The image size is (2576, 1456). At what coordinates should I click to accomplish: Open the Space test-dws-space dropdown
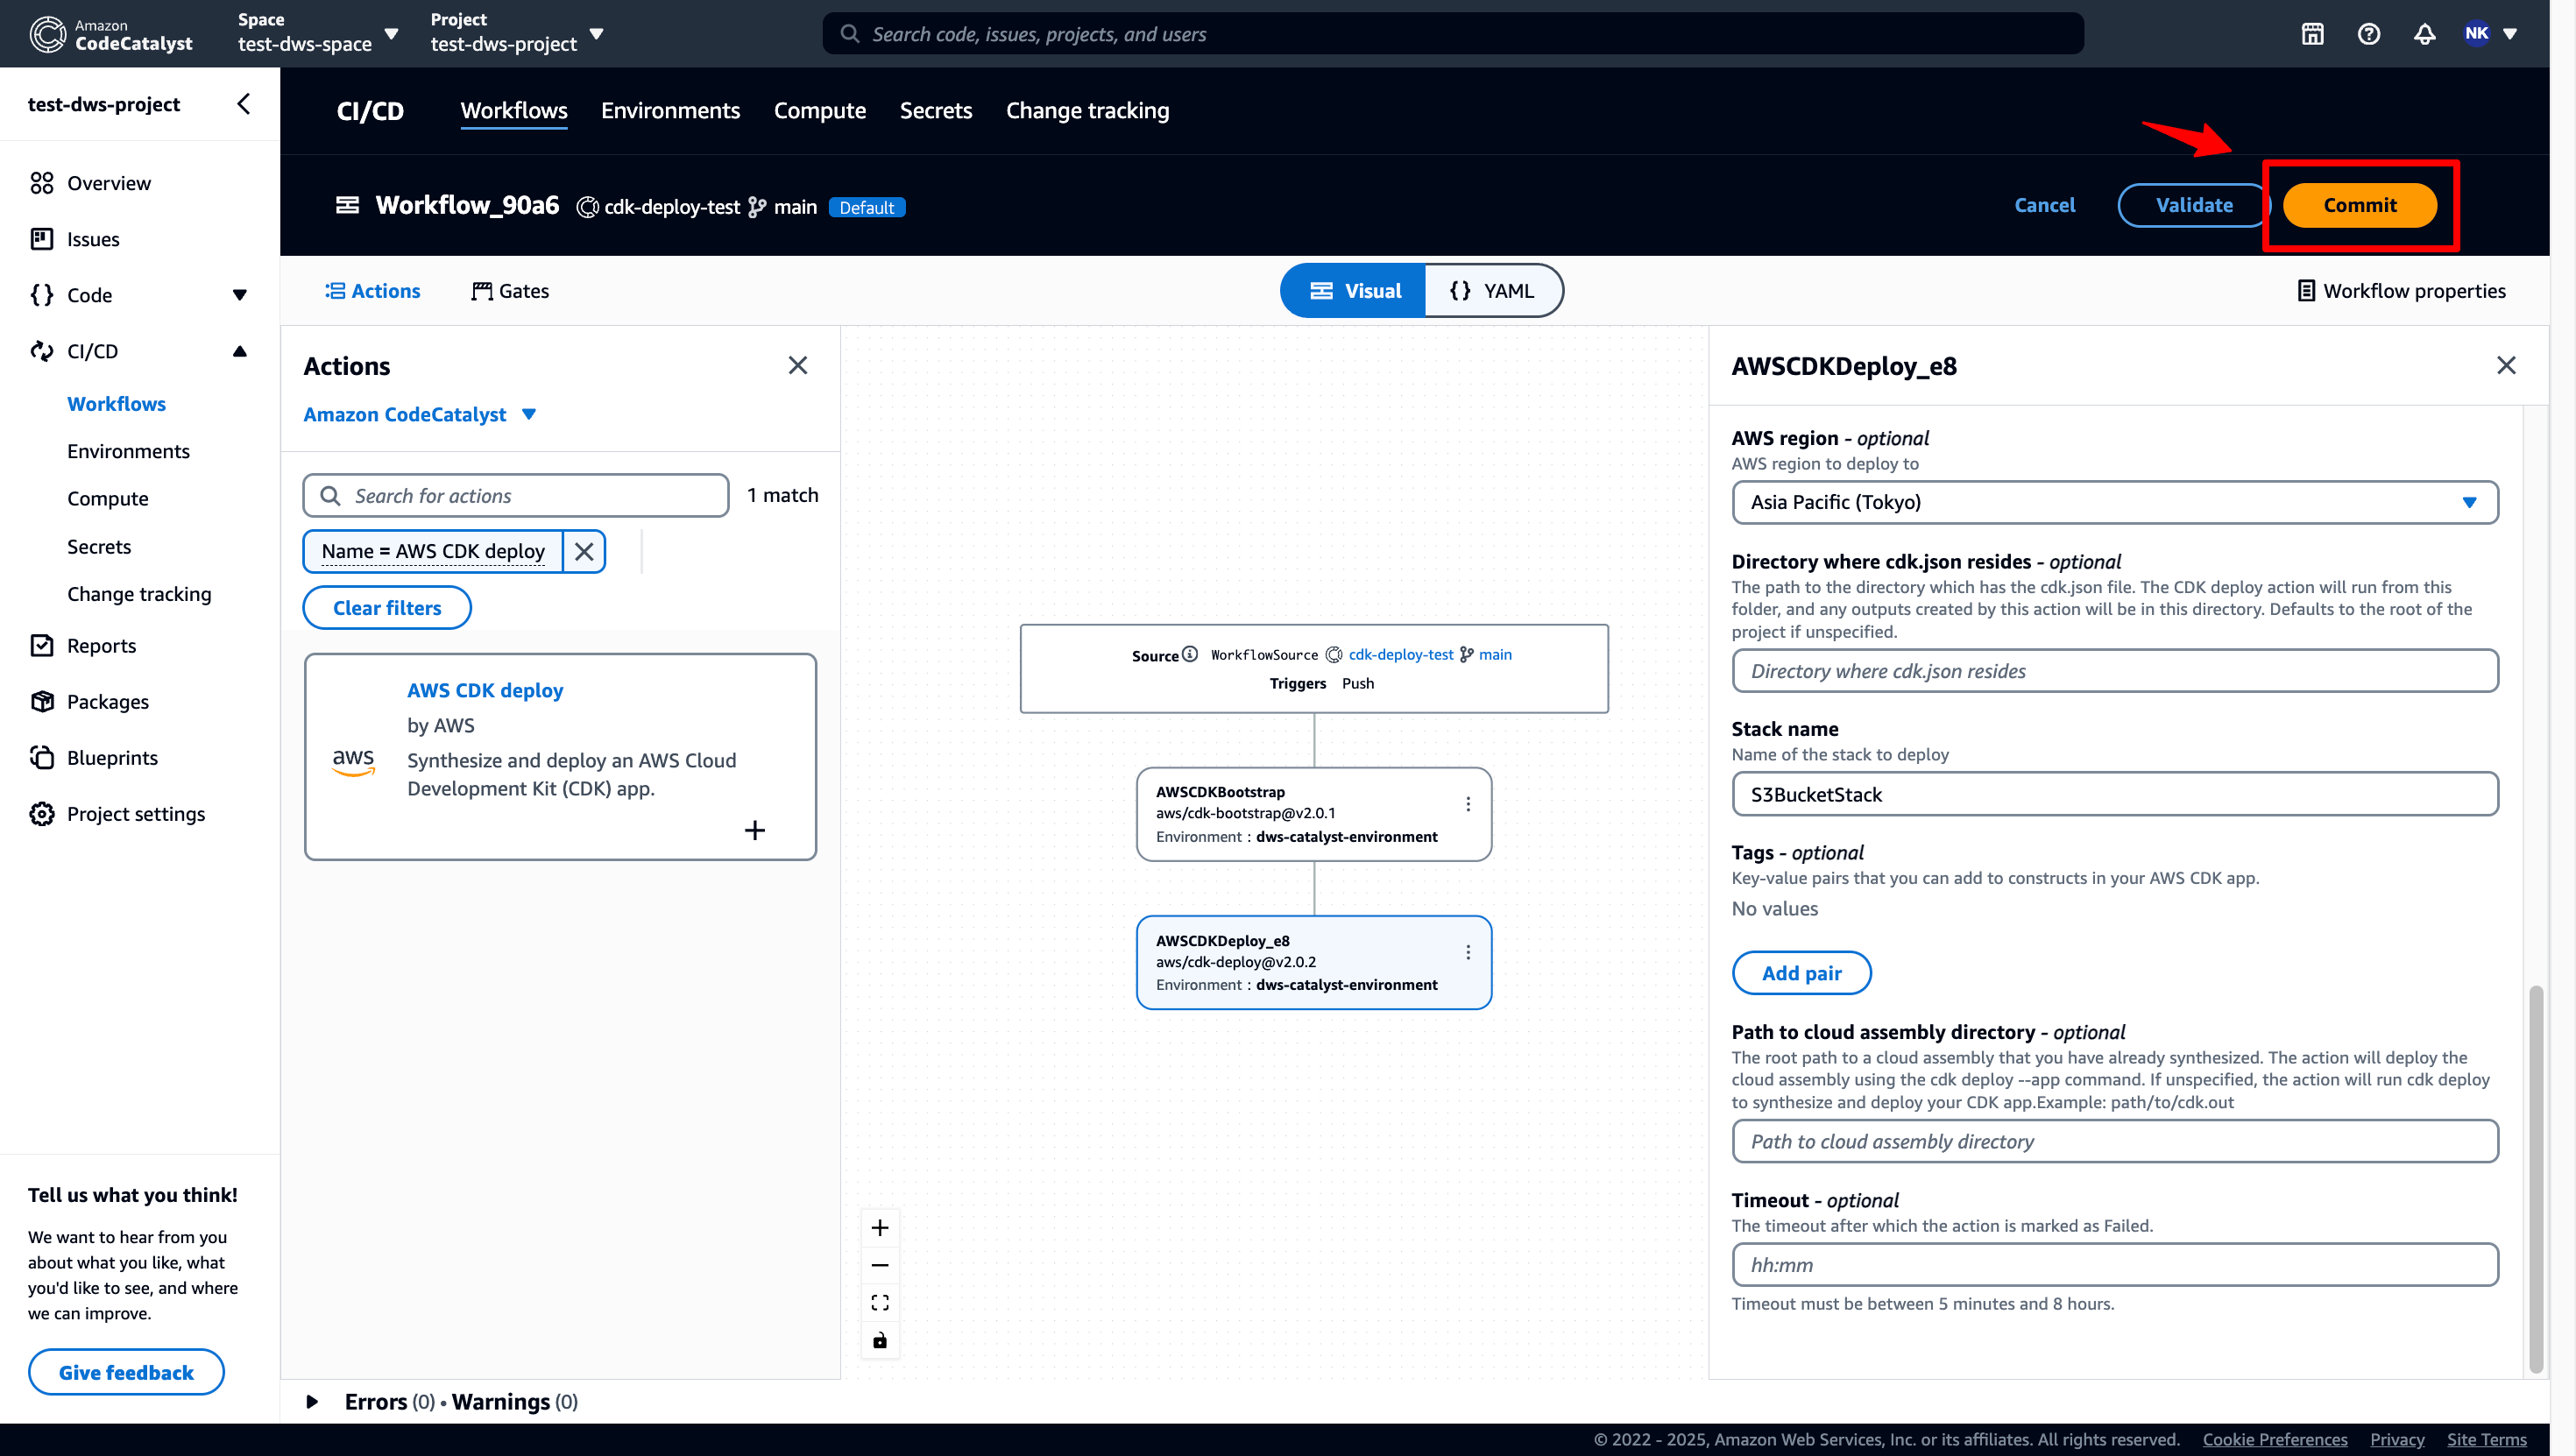coord(318,33)
